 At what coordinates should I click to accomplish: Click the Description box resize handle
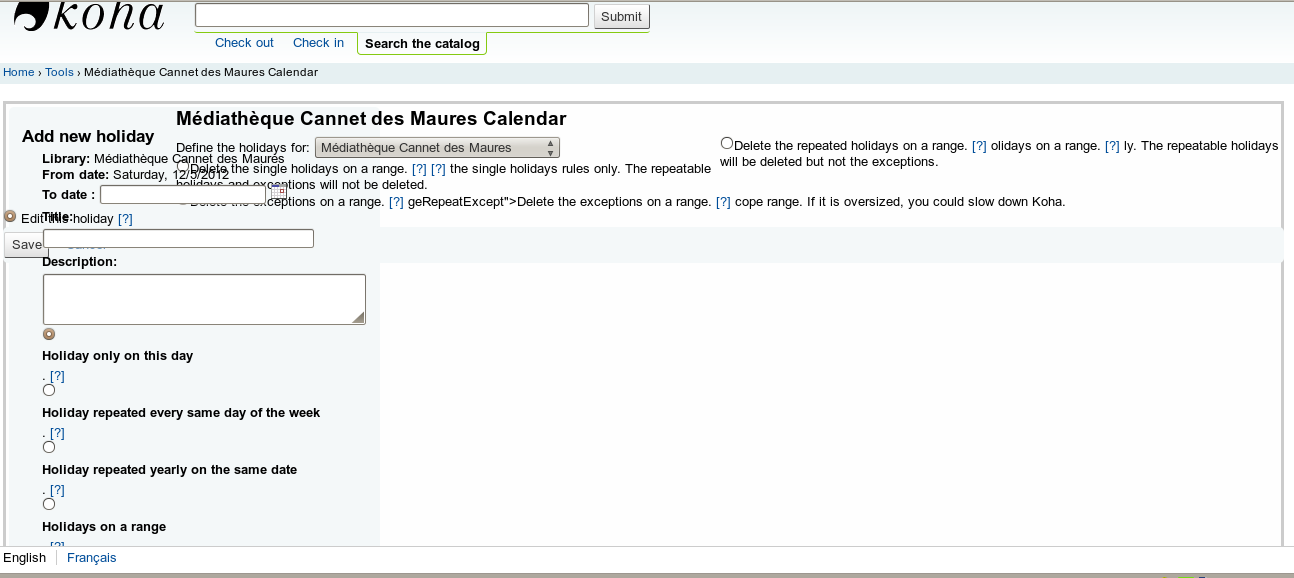pyautogui.click(x=358, y=317)
